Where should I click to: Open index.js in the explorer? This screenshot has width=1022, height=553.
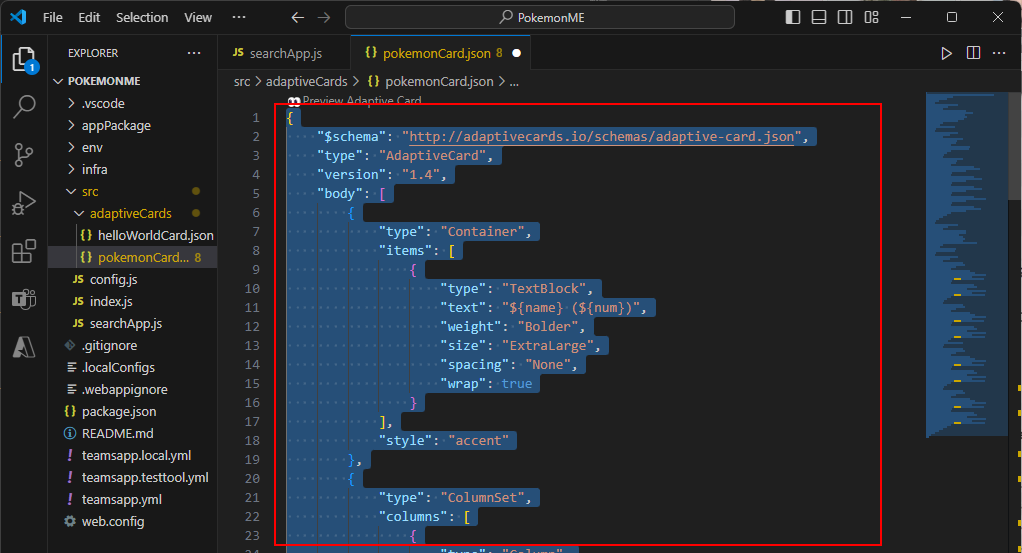[132, 302]
